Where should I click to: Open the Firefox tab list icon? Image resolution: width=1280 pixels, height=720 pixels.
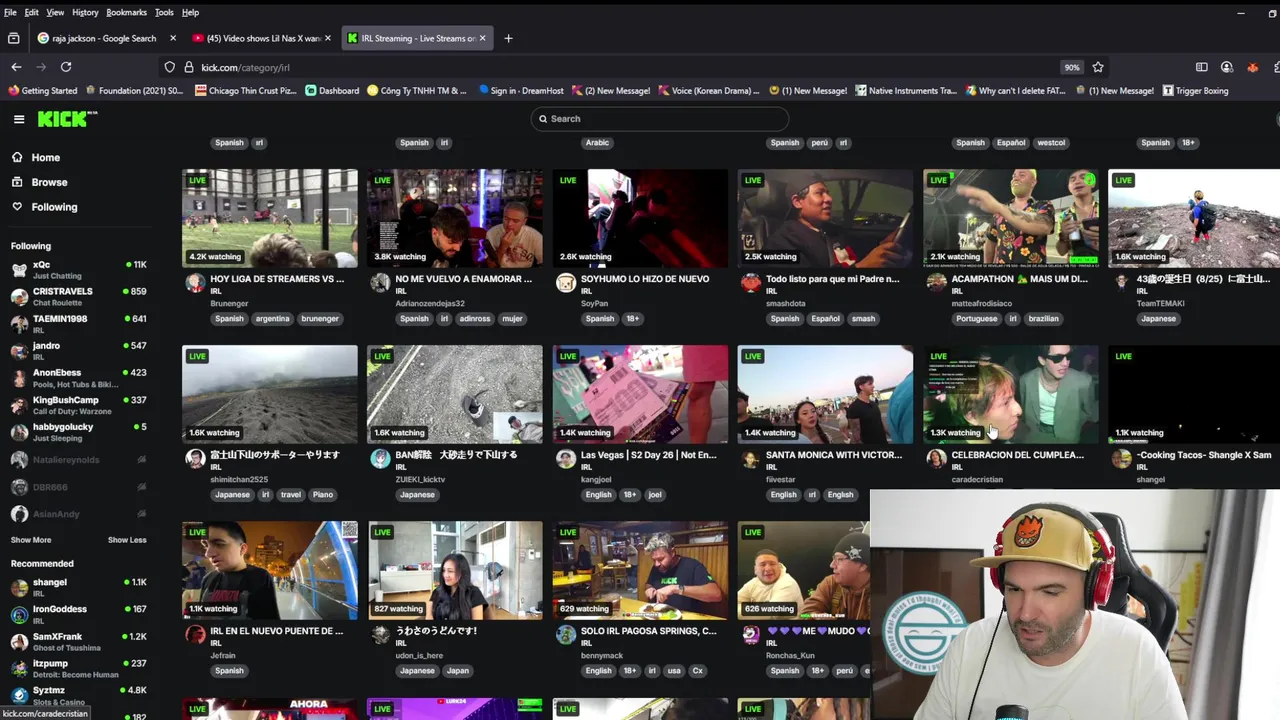click(13, 38)
